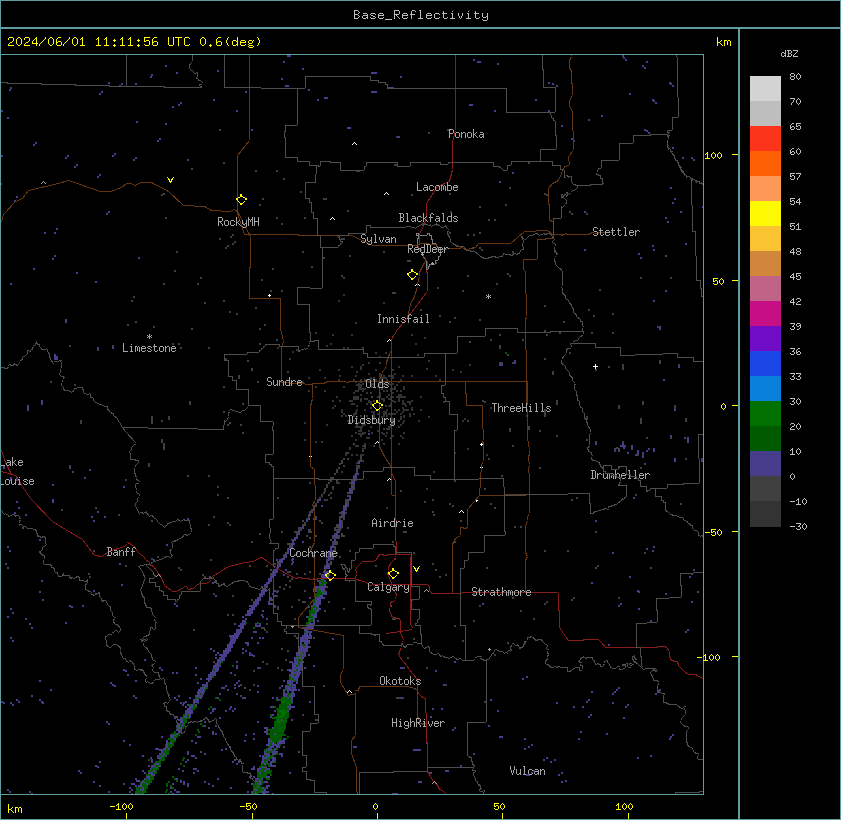The width and height of the screenshot is (841, 820).
Task: Click the green radar echo southwest of Okotoks
Action: 281,719
